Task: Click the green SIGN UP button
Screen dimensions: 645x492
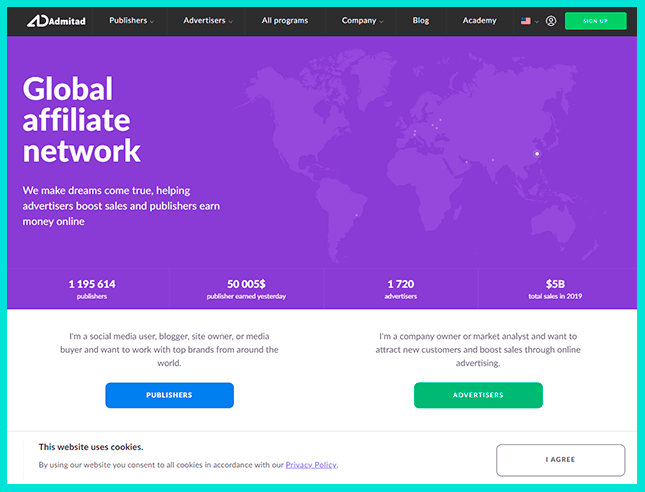Action: (596, 21)
